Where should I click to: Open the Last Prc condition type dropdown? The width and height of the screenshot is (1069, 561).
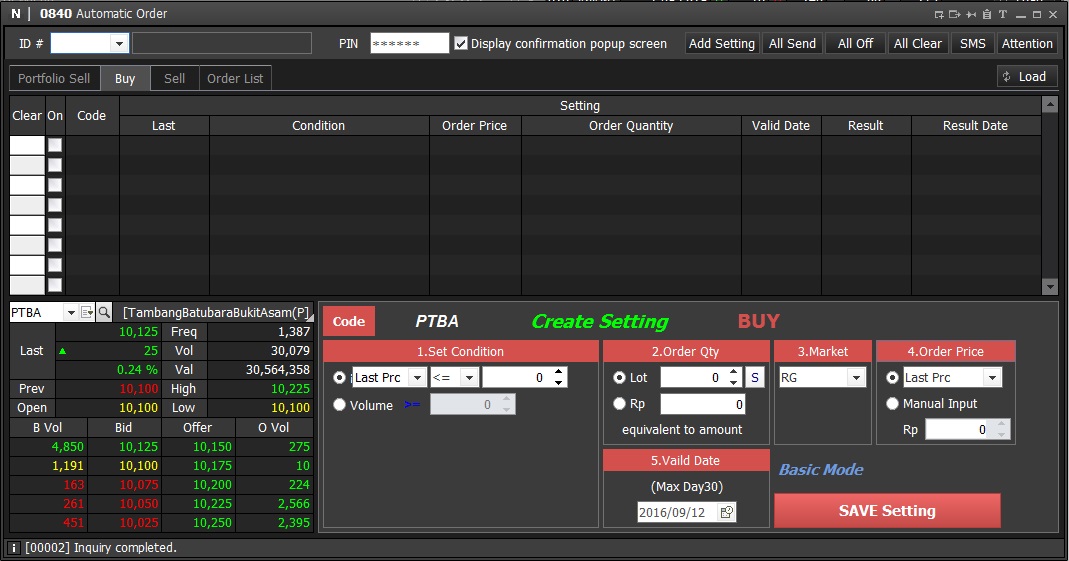tap(417, 378)
